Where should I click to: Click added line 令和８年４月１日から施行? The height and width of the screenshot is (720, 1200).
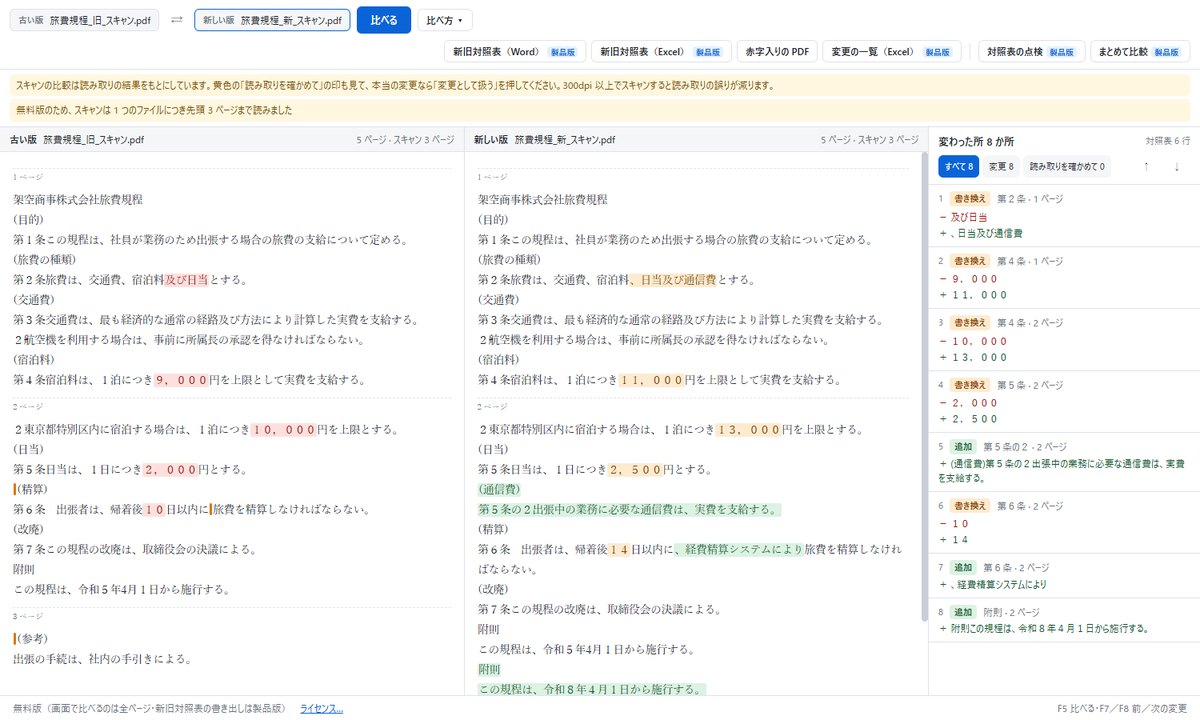pyautogui.click(x=591, y=690)
